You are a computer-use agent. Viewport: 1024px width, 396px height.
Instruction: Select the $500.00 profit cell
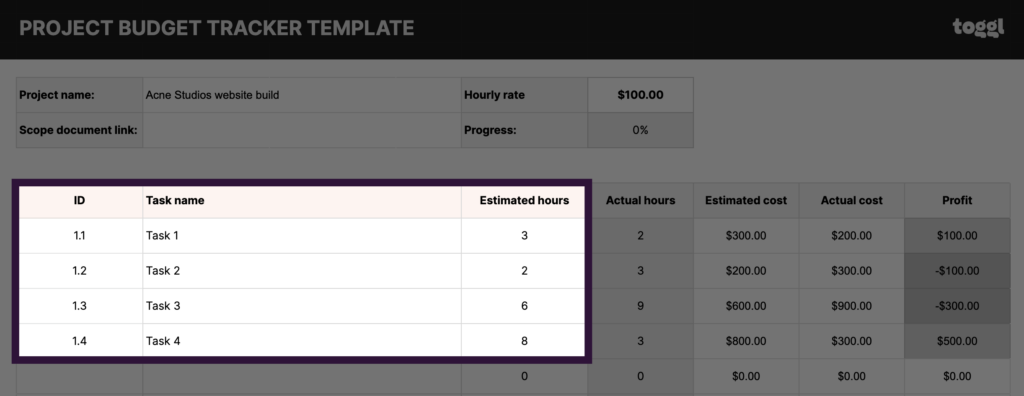957,341
